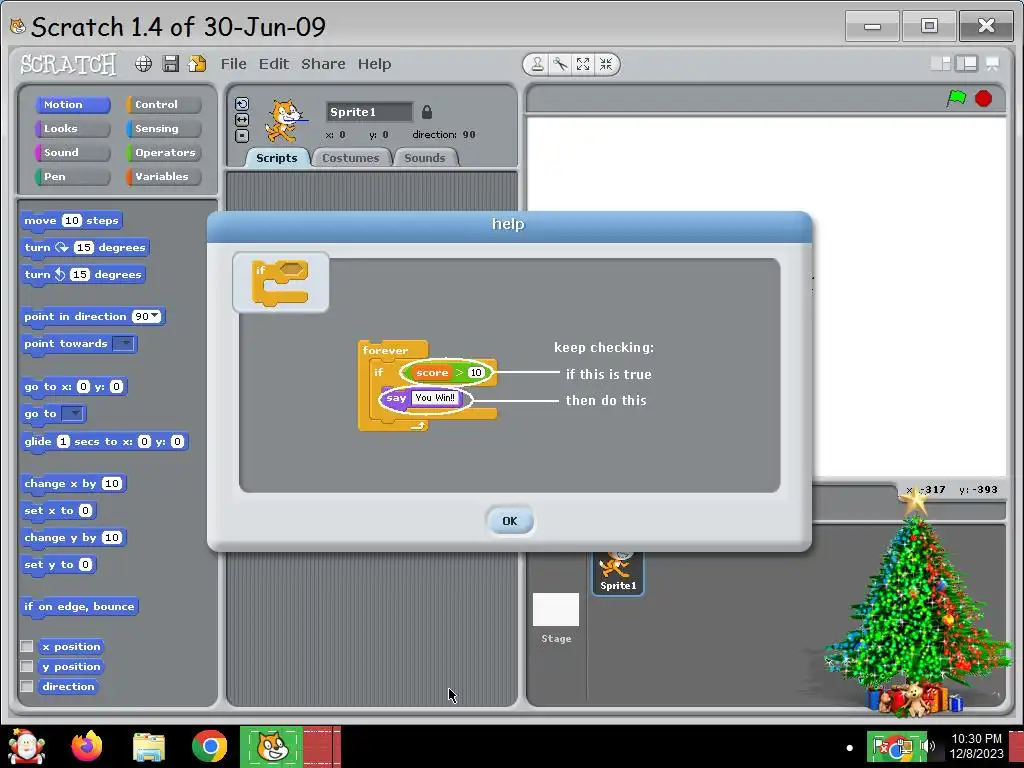This screenshot has height=768, width=1024.
Task: Click the value field in change y by block
Action: pos(112,537)
